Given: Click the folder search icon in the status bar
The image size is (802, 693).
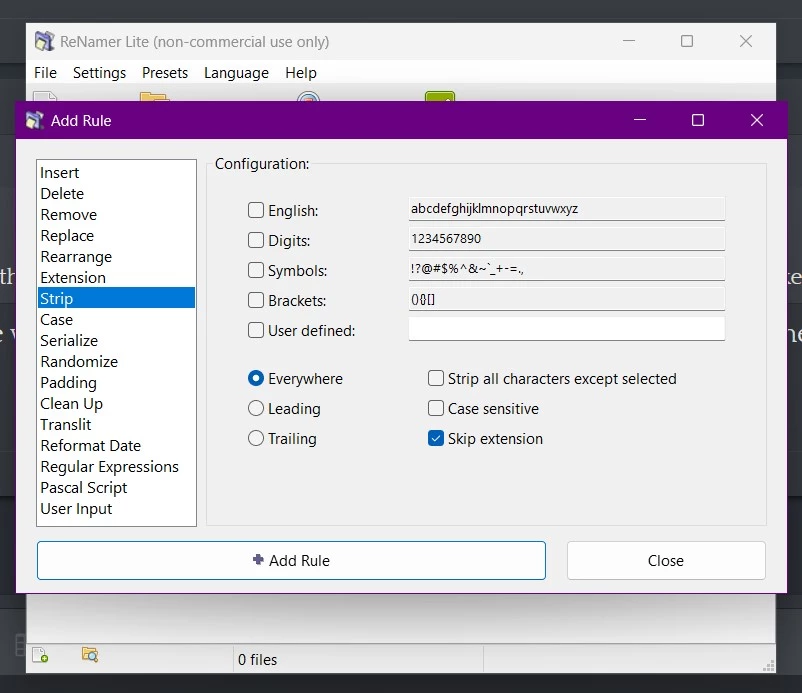Looking at the screenshot, I should (90, 655).
